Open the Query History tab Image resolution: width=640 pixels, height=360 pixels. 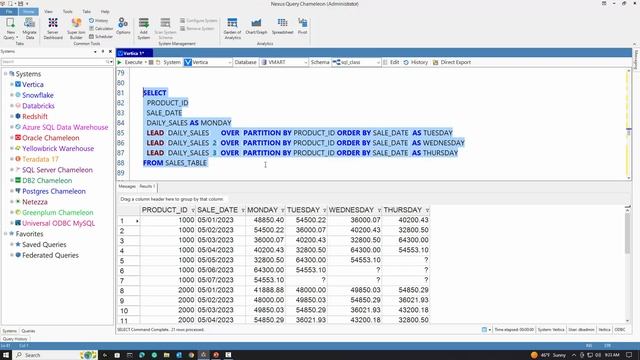tap(15, 339)
